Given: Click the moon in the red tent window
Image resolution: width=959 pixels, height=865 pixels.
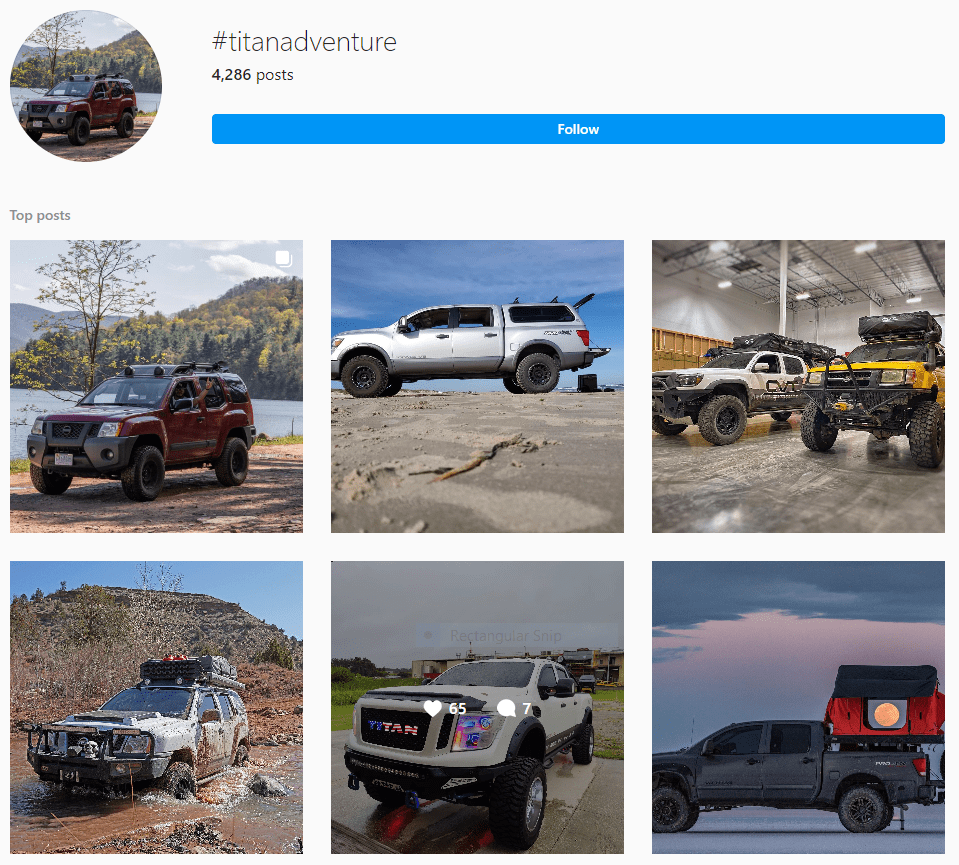Looking at the screenshot, I should [x=886, y=713].
